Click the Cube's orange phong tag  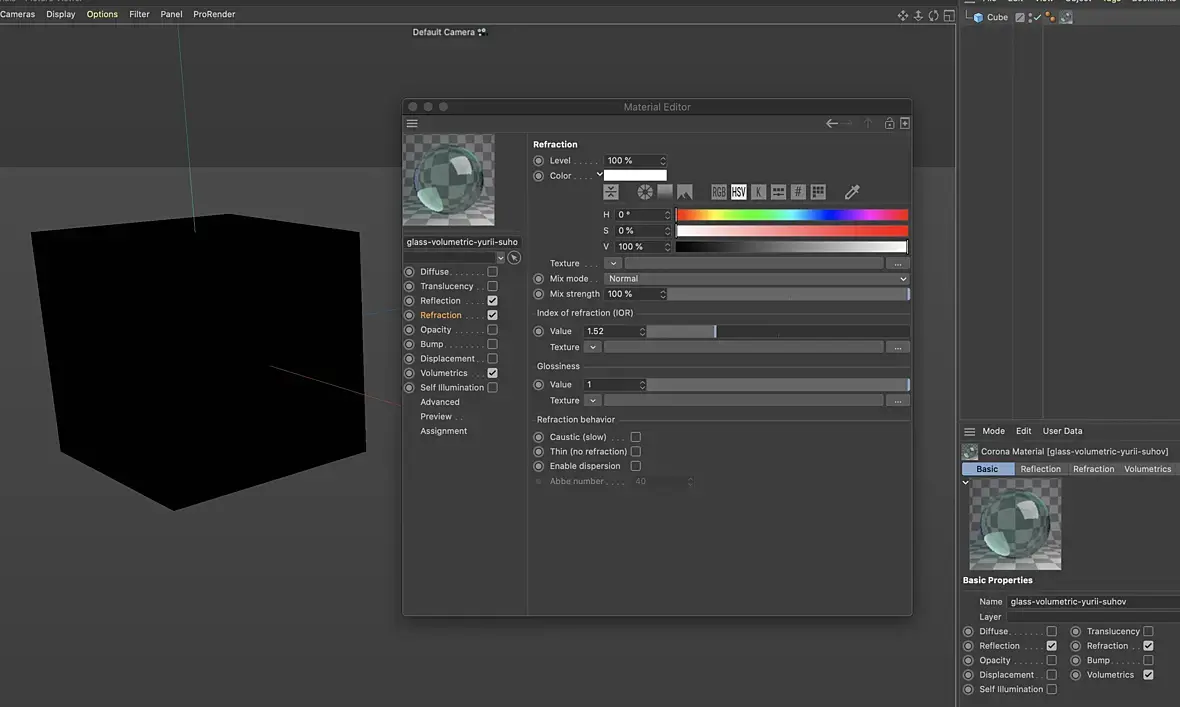click(x=1051, y=17)
